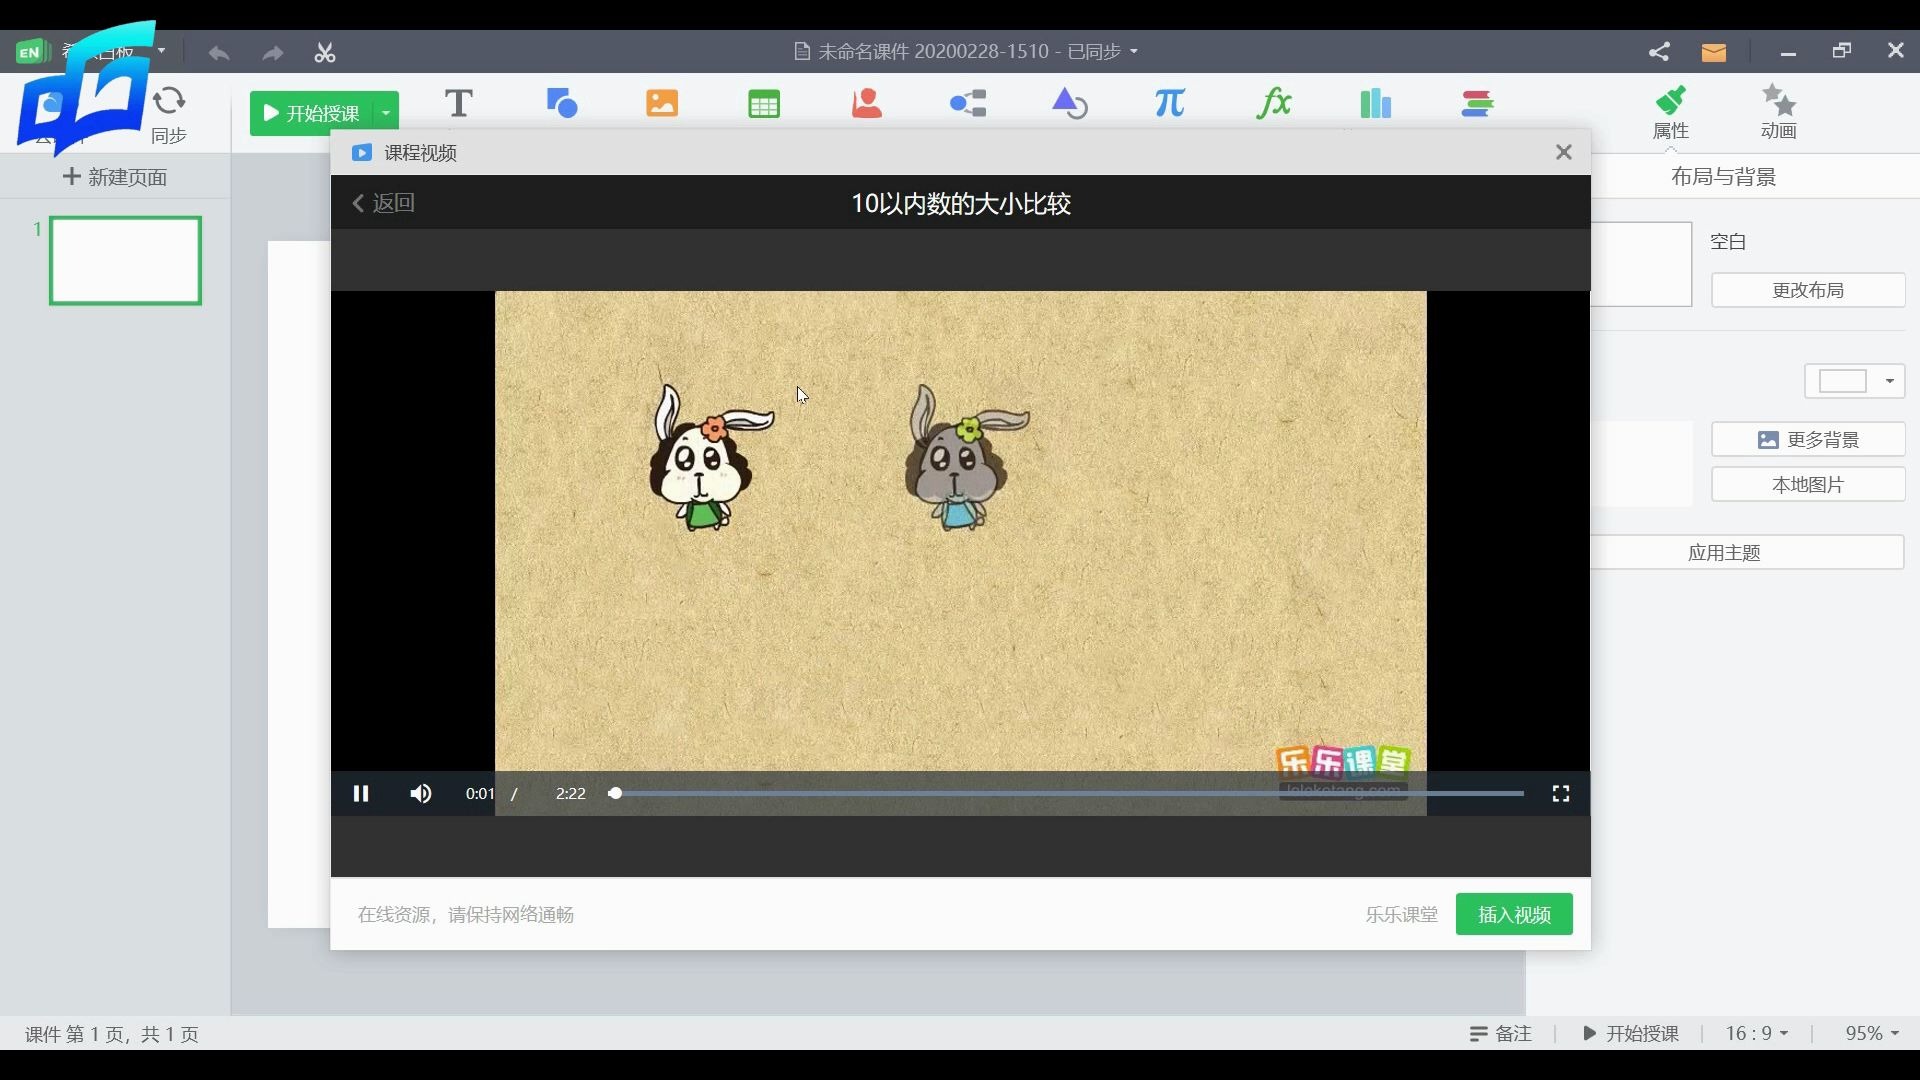
Task: Open the mail envelope icon
Action: click(1714, 52)
